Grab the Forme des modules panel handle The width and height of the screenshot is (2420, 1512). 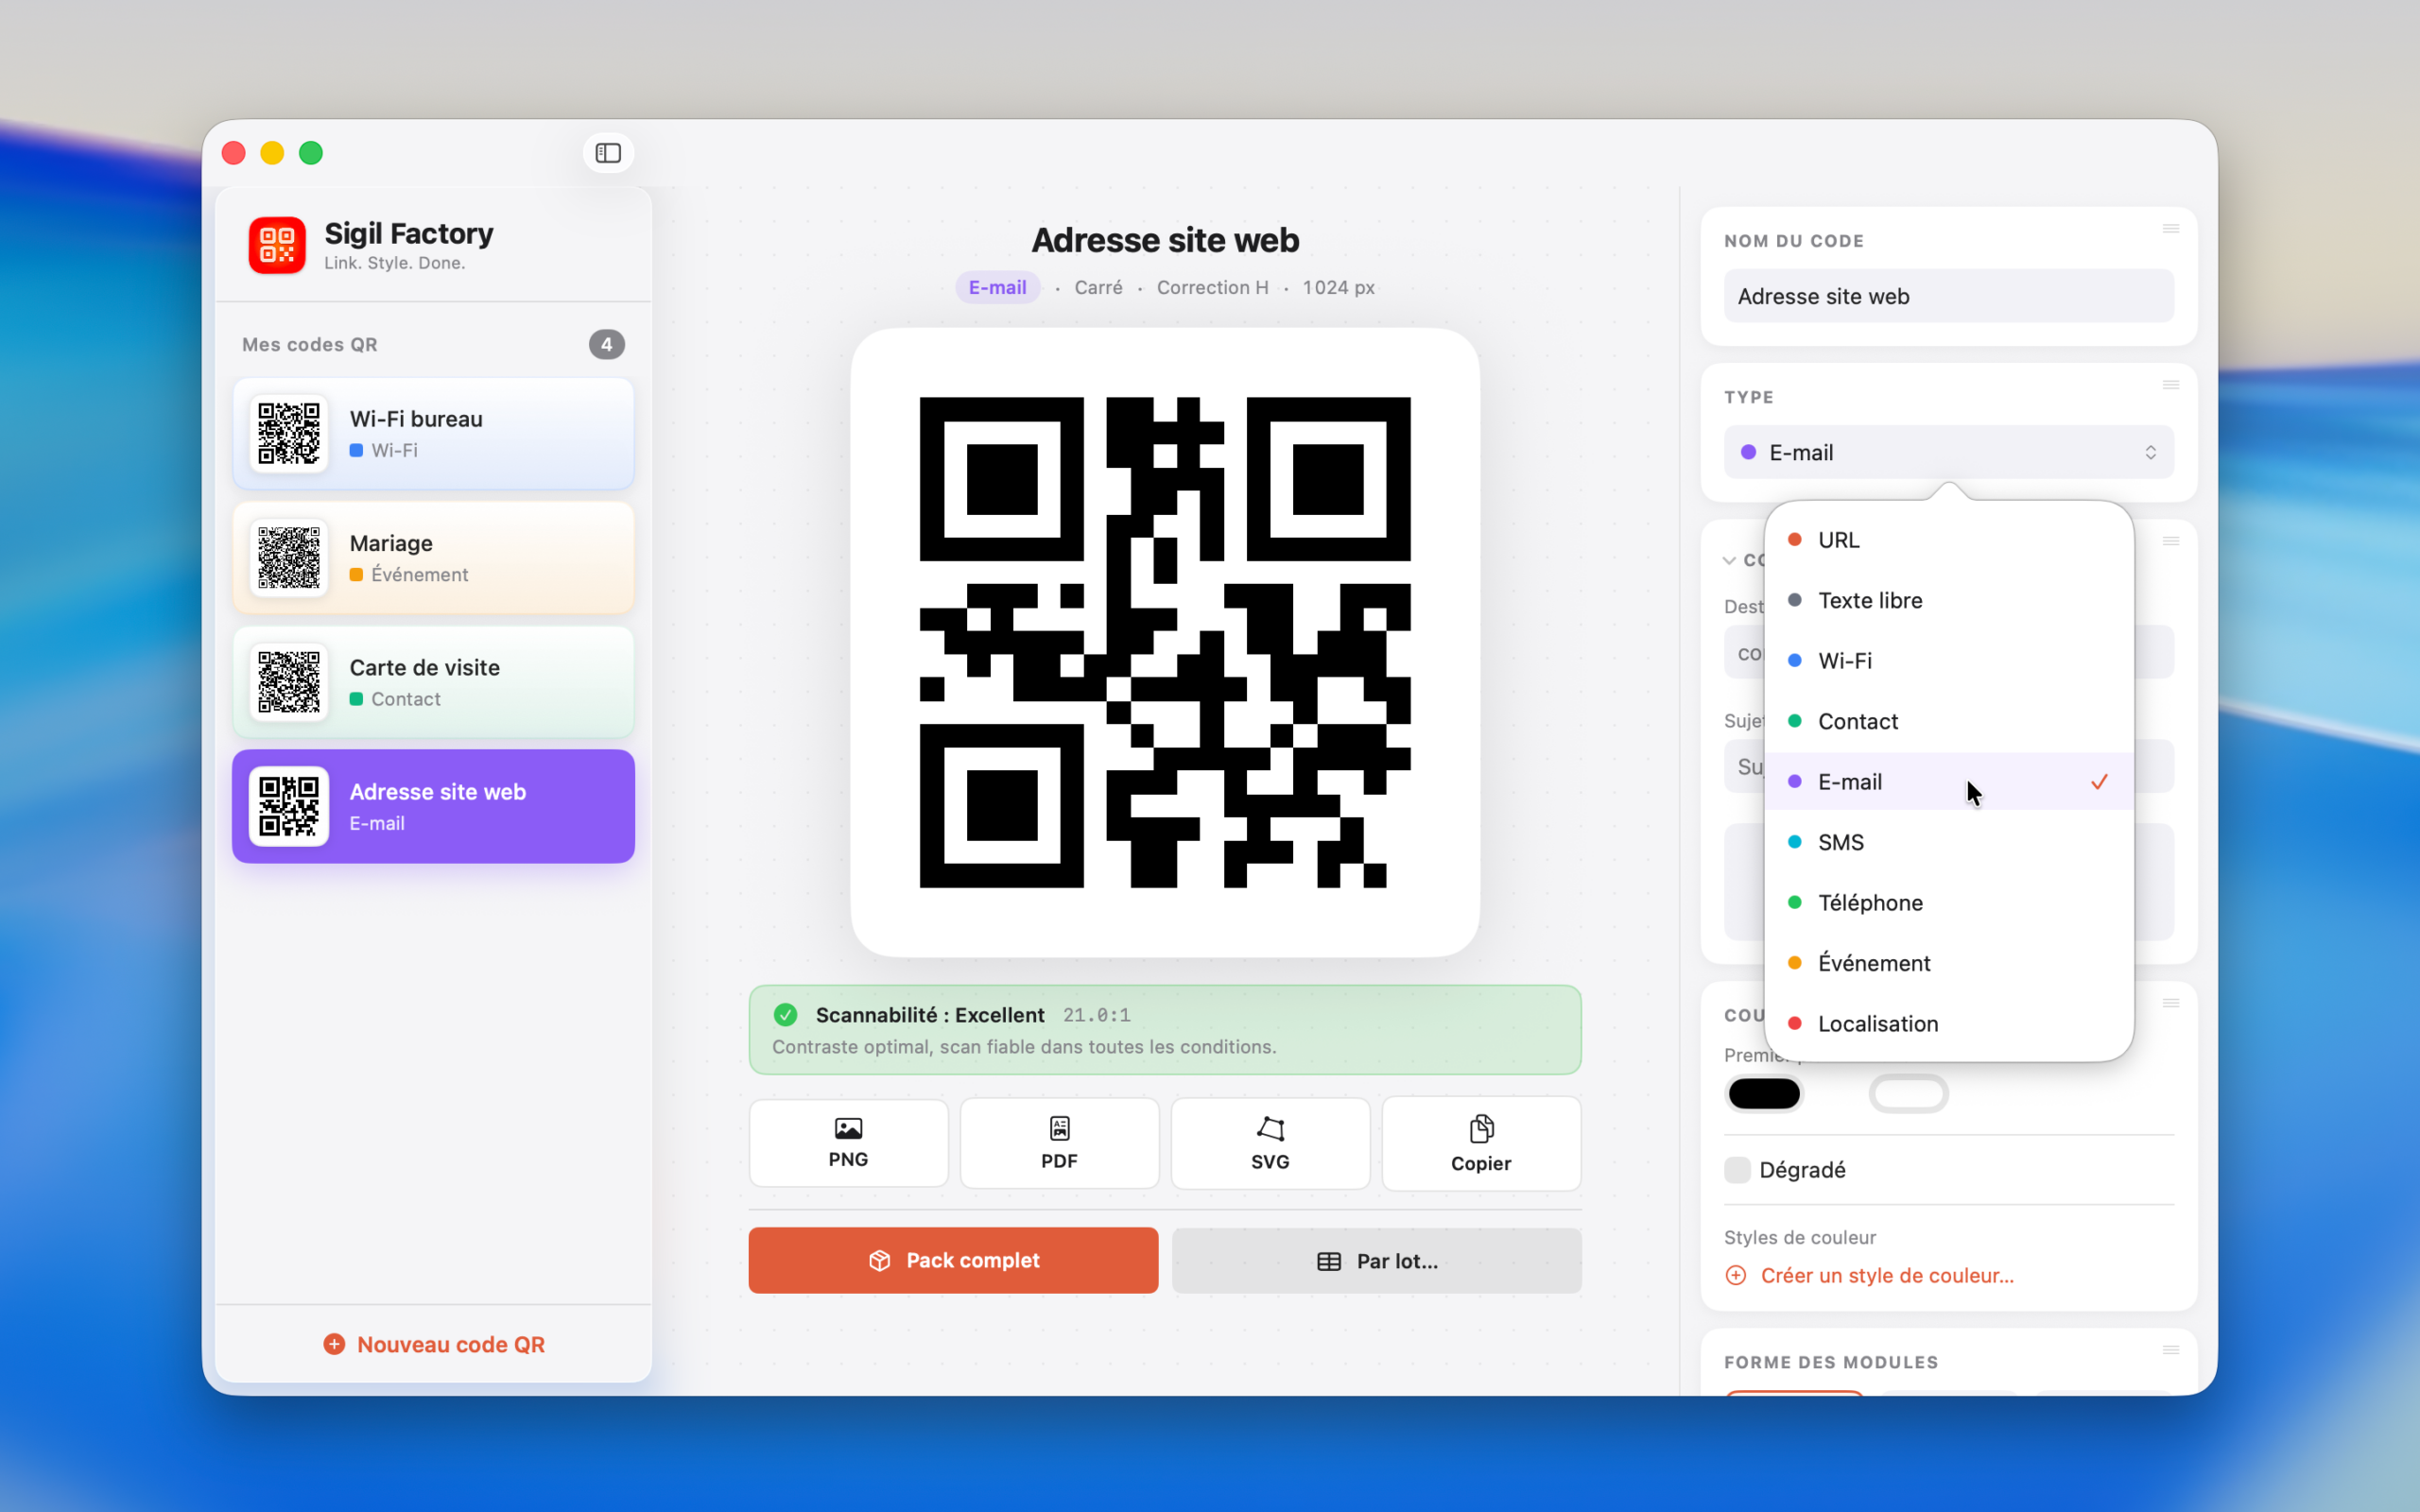2170,1350
